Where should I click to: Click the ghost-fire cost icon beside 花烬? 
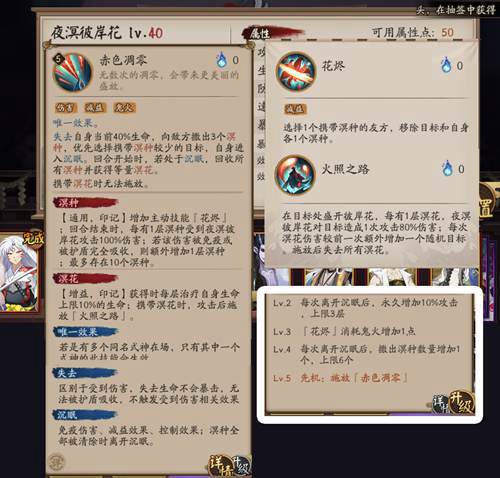pyautogui.click(x=446, y=65)
